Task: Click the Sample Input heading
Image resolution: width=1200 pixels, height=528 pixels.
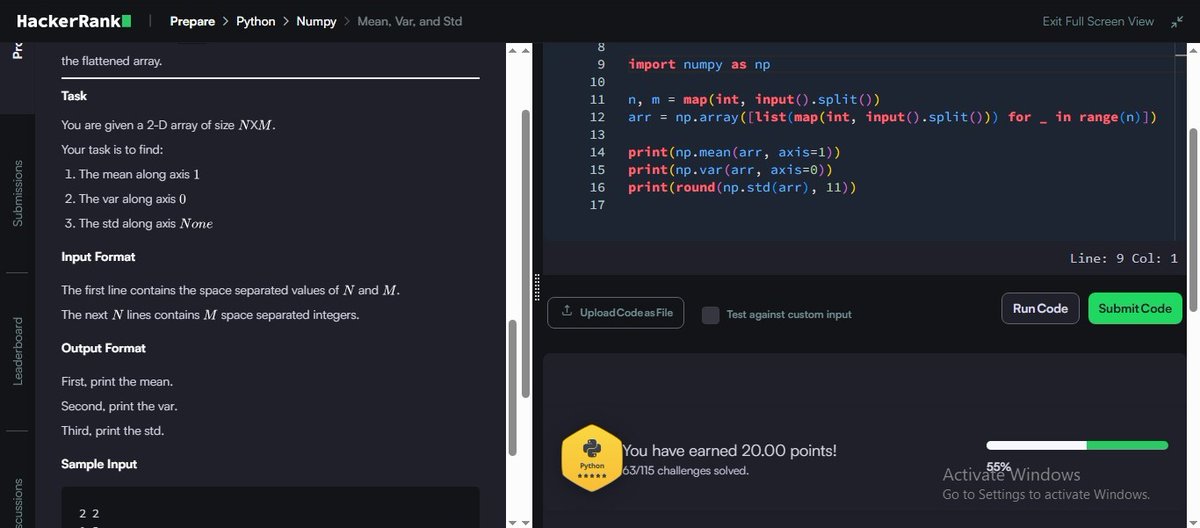Action: click(x=99, y=464)
